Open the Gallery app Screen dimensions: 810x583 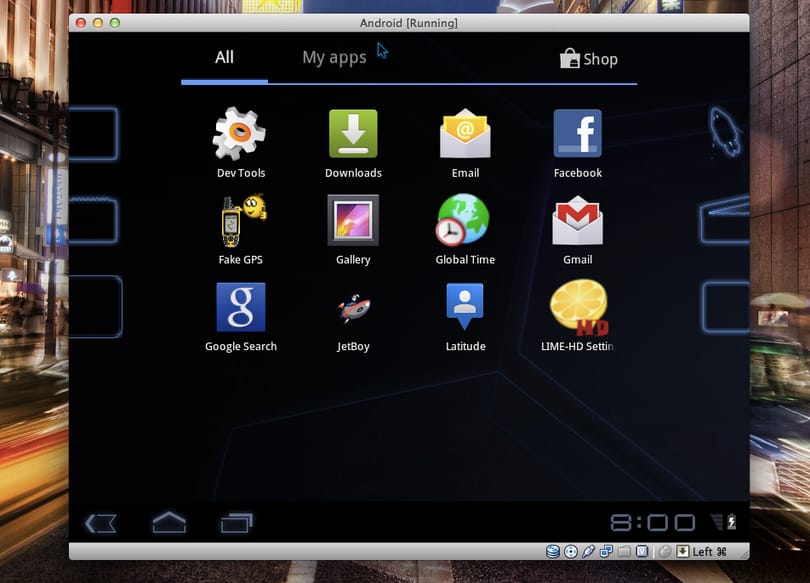(x=353, y=230)
